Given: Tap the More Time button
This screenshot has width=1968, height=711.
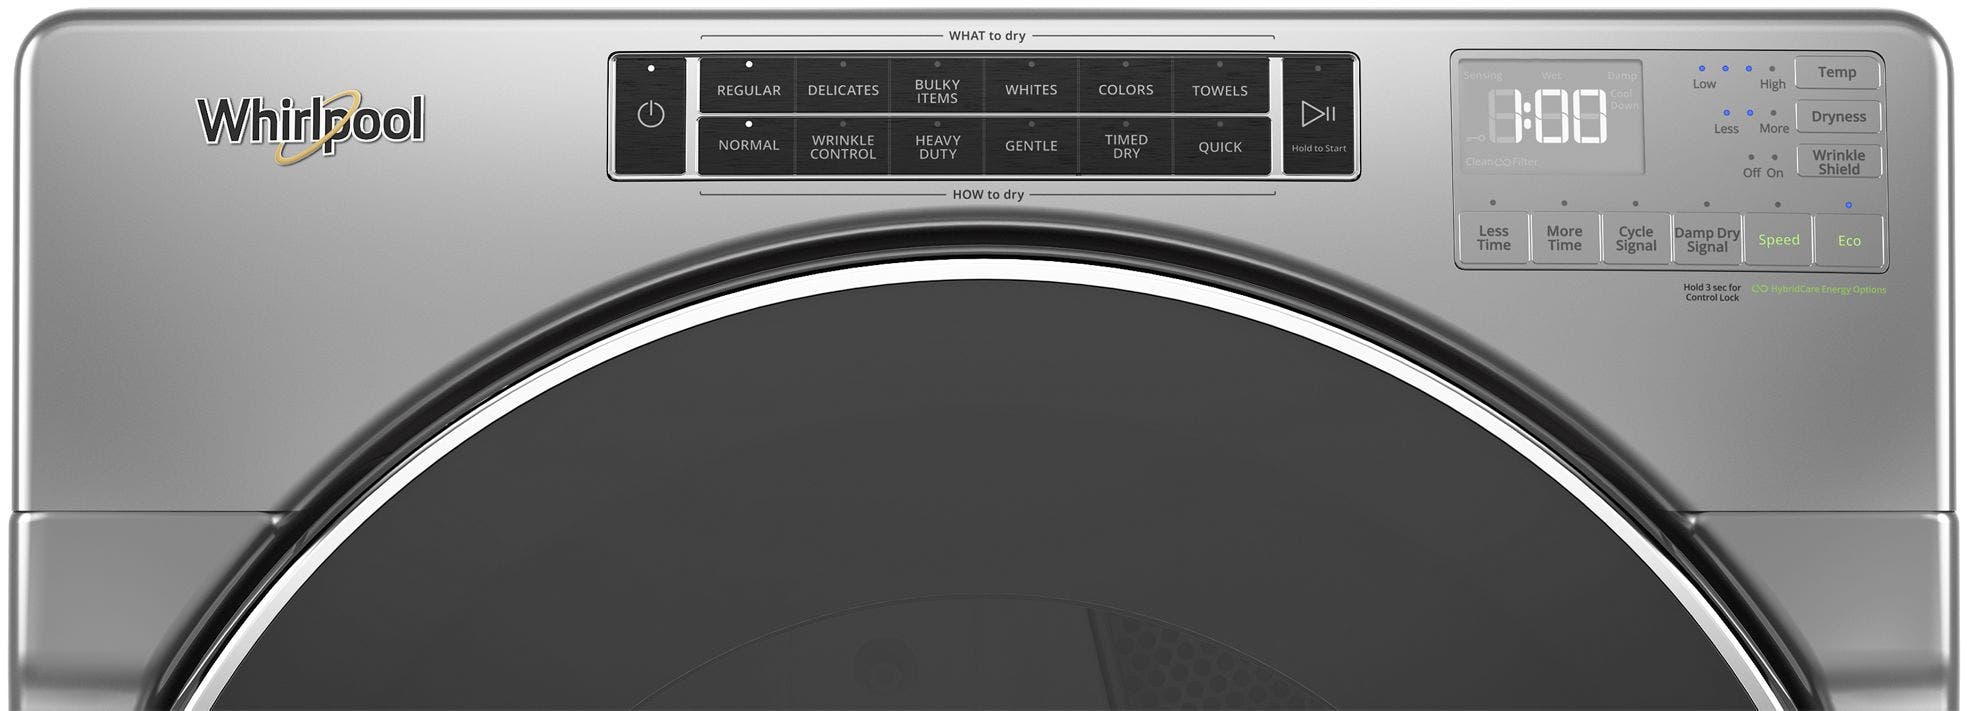Looking at the screenshot, I should (x=1564, y=238).
